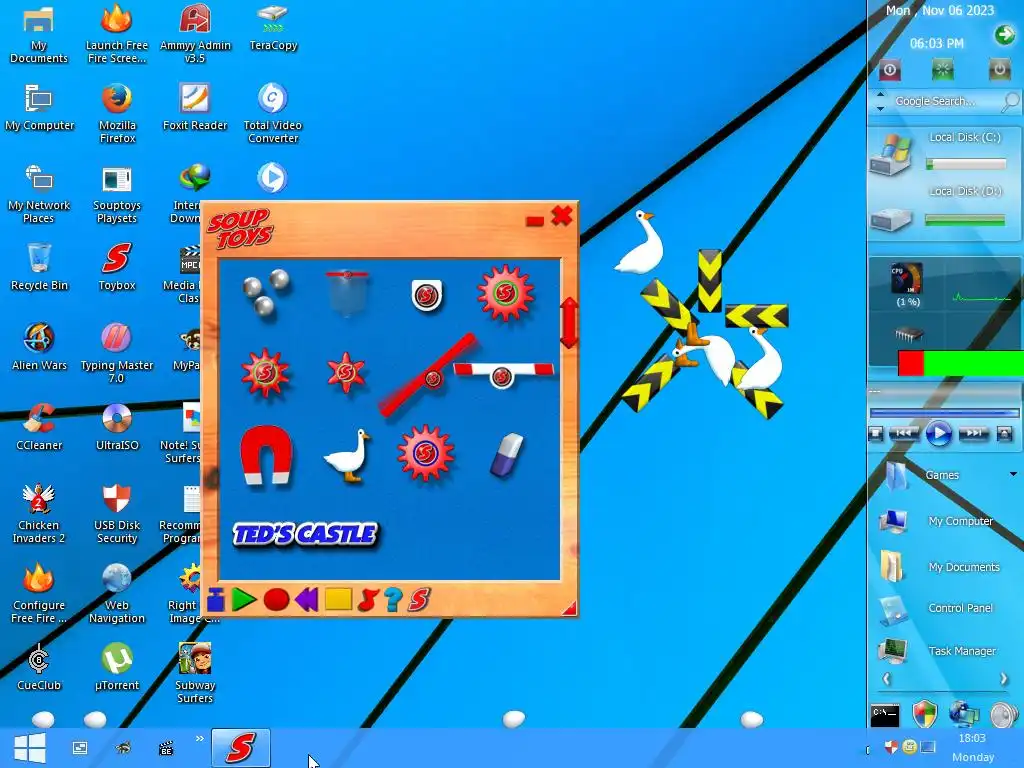Click the purple rewind arrows button

point(306,600)
